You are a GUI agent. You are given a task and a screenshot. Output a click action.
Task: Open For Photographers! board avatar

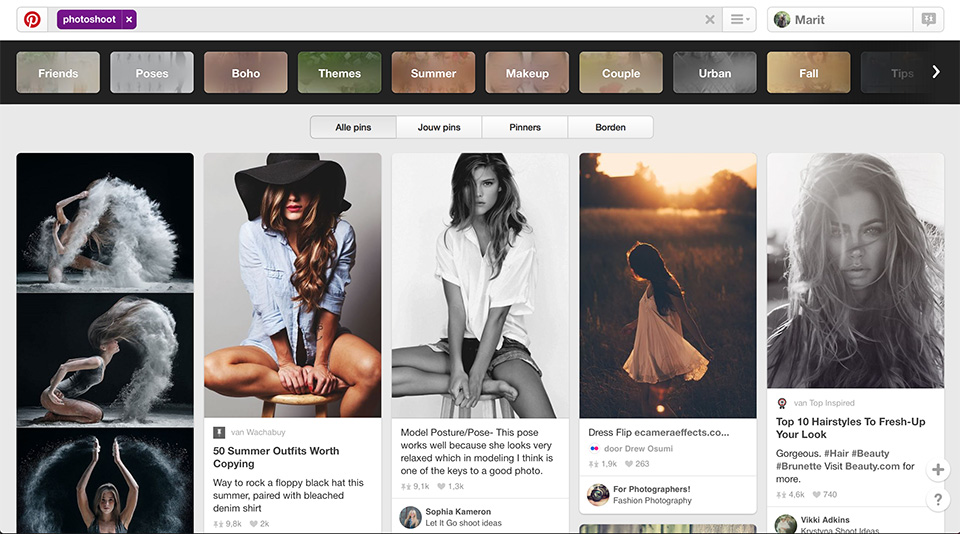598,495
